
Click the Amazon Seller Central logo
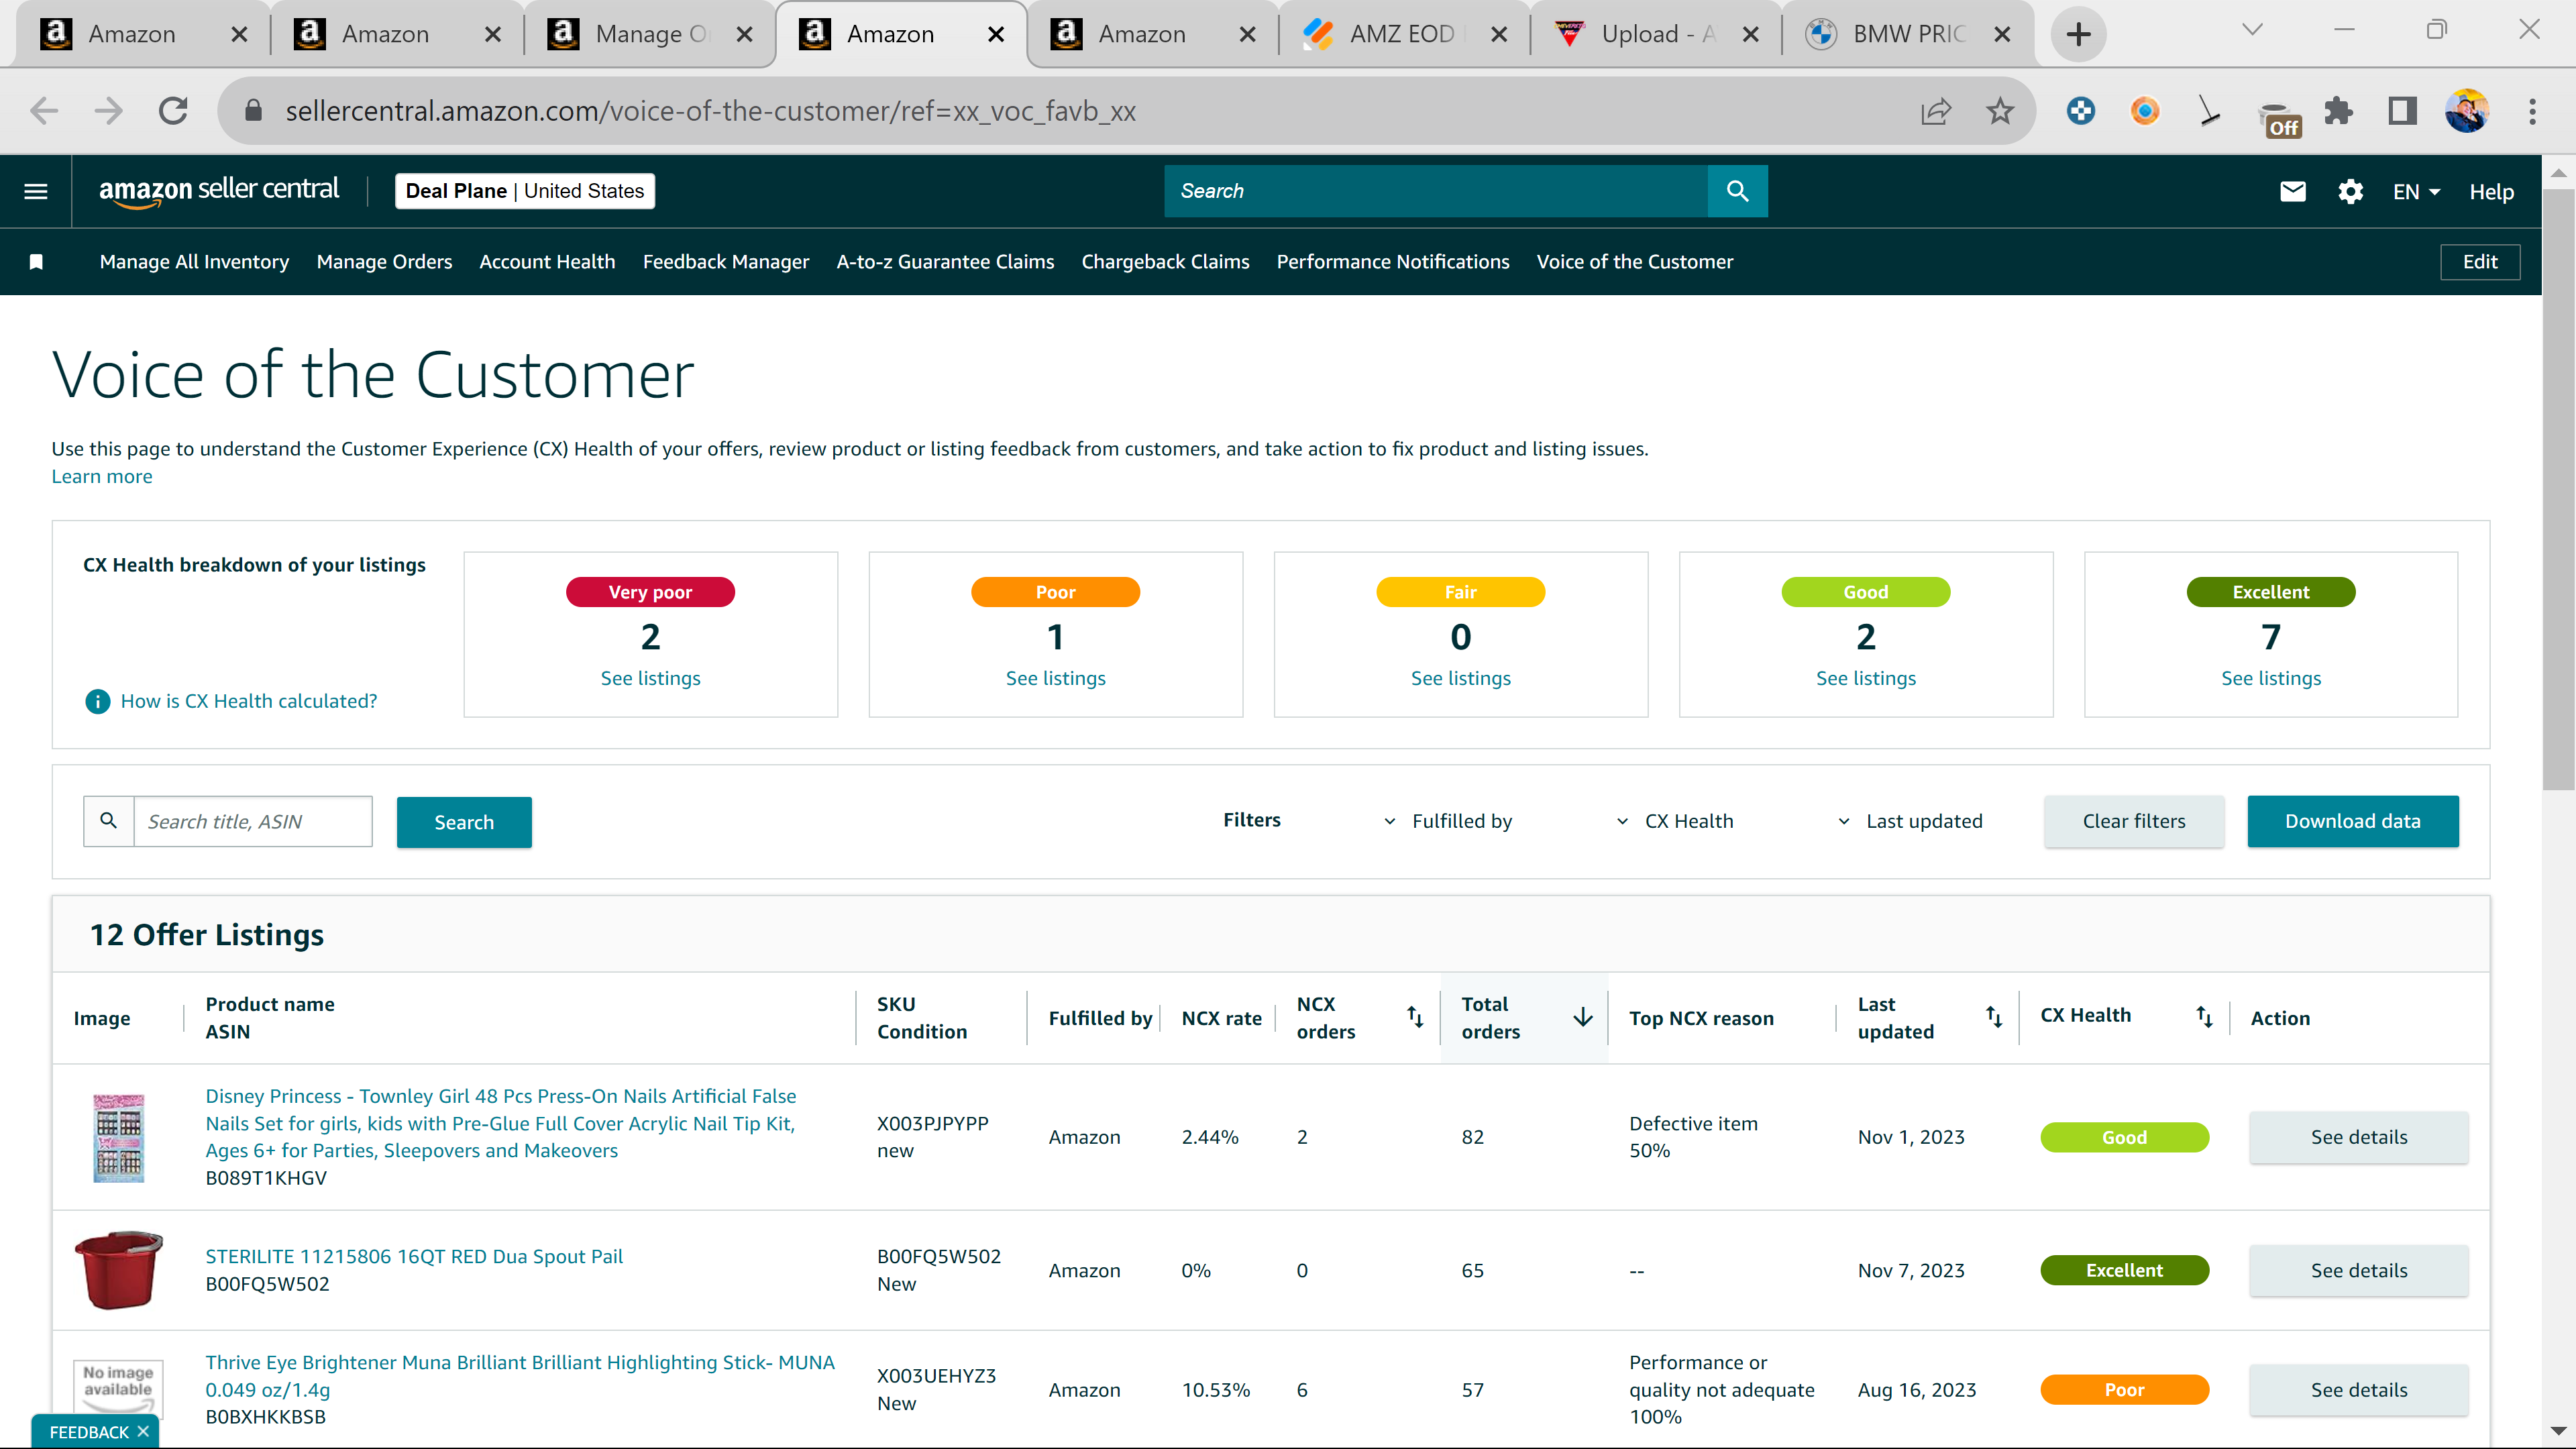(219, 190)
